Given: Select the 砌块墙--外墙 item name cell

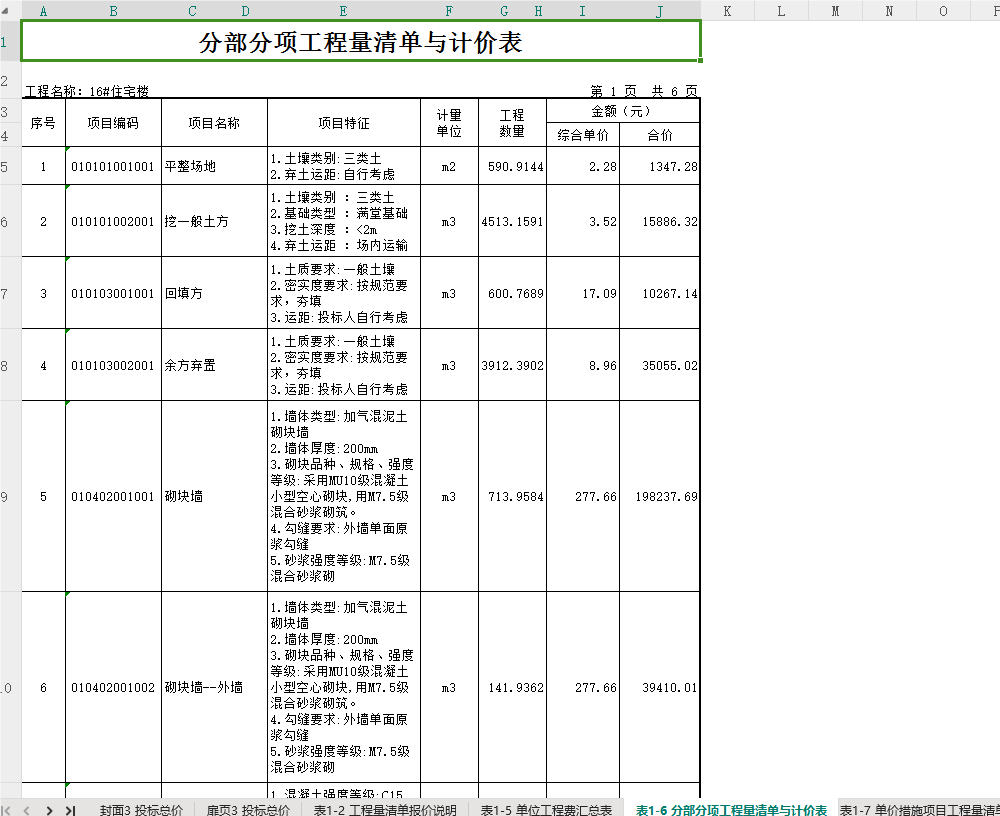Looking at the screenshot, I should click(x=214, y=687).
